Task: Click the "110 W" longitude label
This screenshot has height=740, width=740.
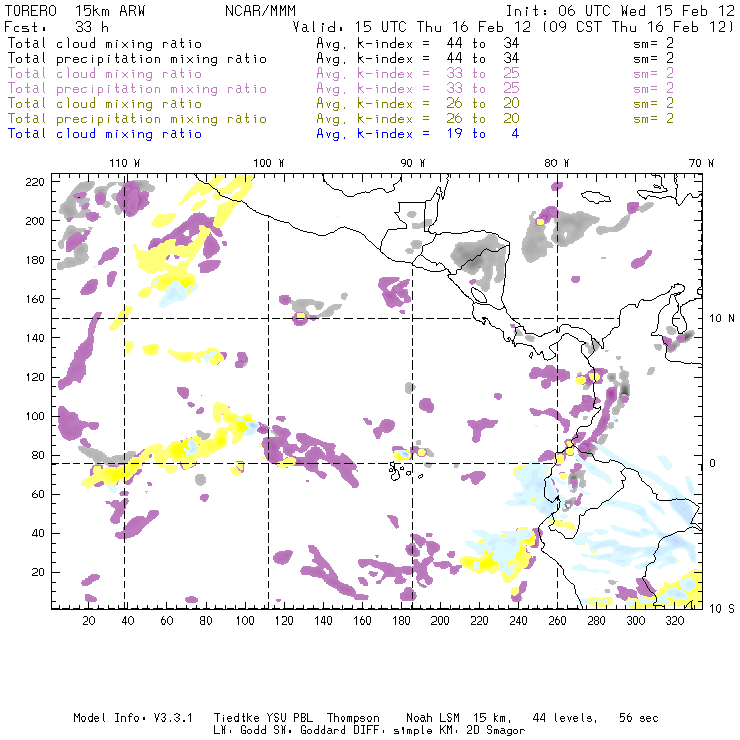Action: click(125, 163)
